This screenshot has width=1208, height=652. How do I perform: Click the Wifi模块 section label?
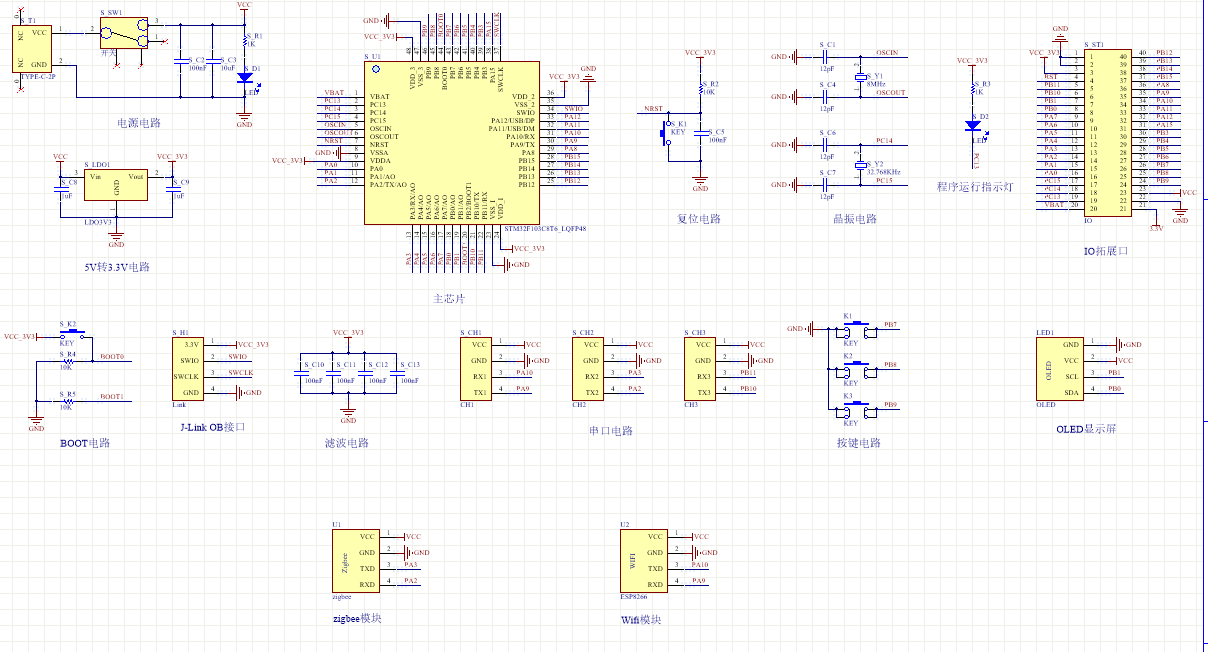[x=641, y=620]
